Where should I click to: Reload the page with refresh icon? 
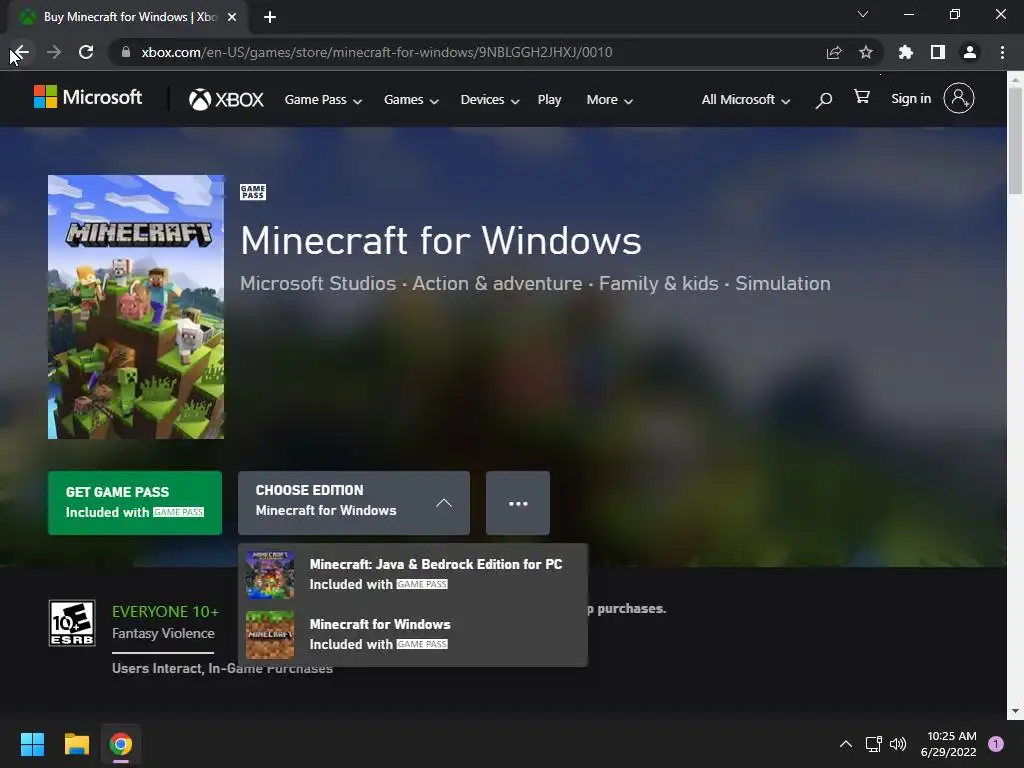point(86,52)
